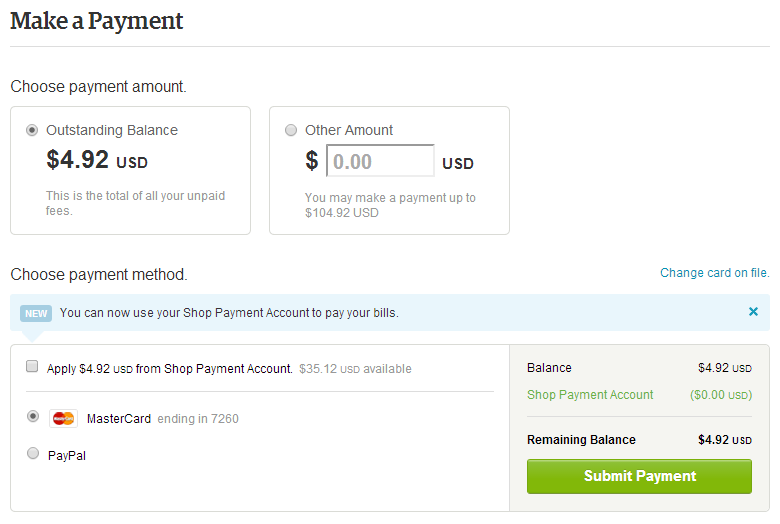Open the Change card on file link
Image resolution: width=780 pixels, height=524 pixels.
(714, 273)
